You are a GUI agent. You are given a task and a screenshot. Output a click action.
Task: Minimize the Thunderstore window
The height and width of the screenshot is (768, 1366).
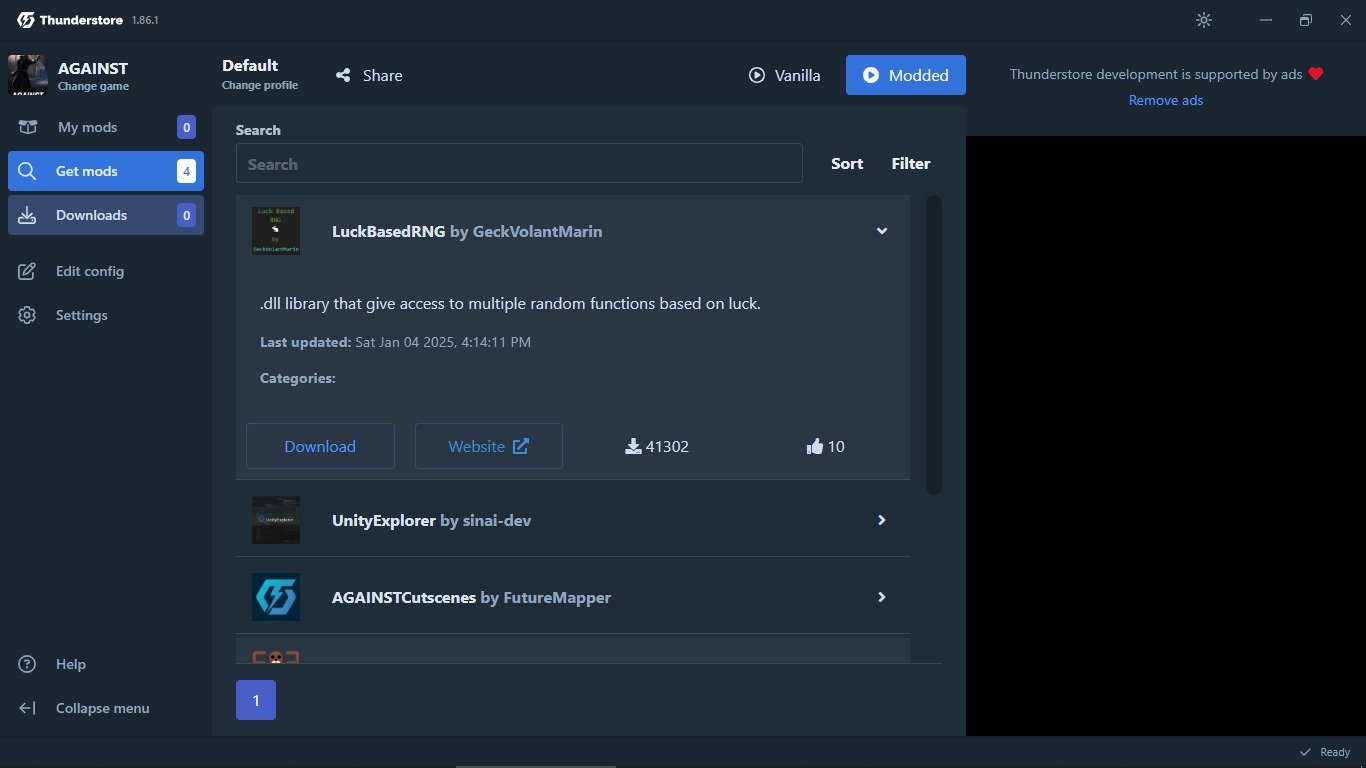click(1266, 20)
